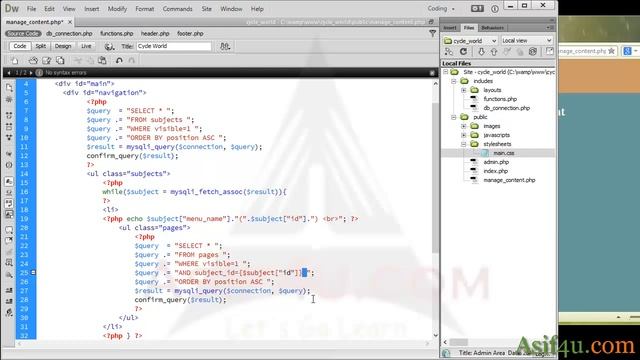Viewport: 640px width, 360px height.
Task: Select Source Code in related files bar
Action: (x=23, y=33)
